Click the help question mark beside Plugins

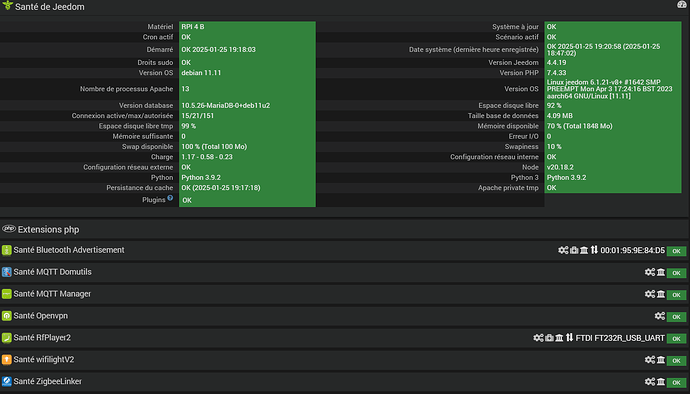(170, 198)
